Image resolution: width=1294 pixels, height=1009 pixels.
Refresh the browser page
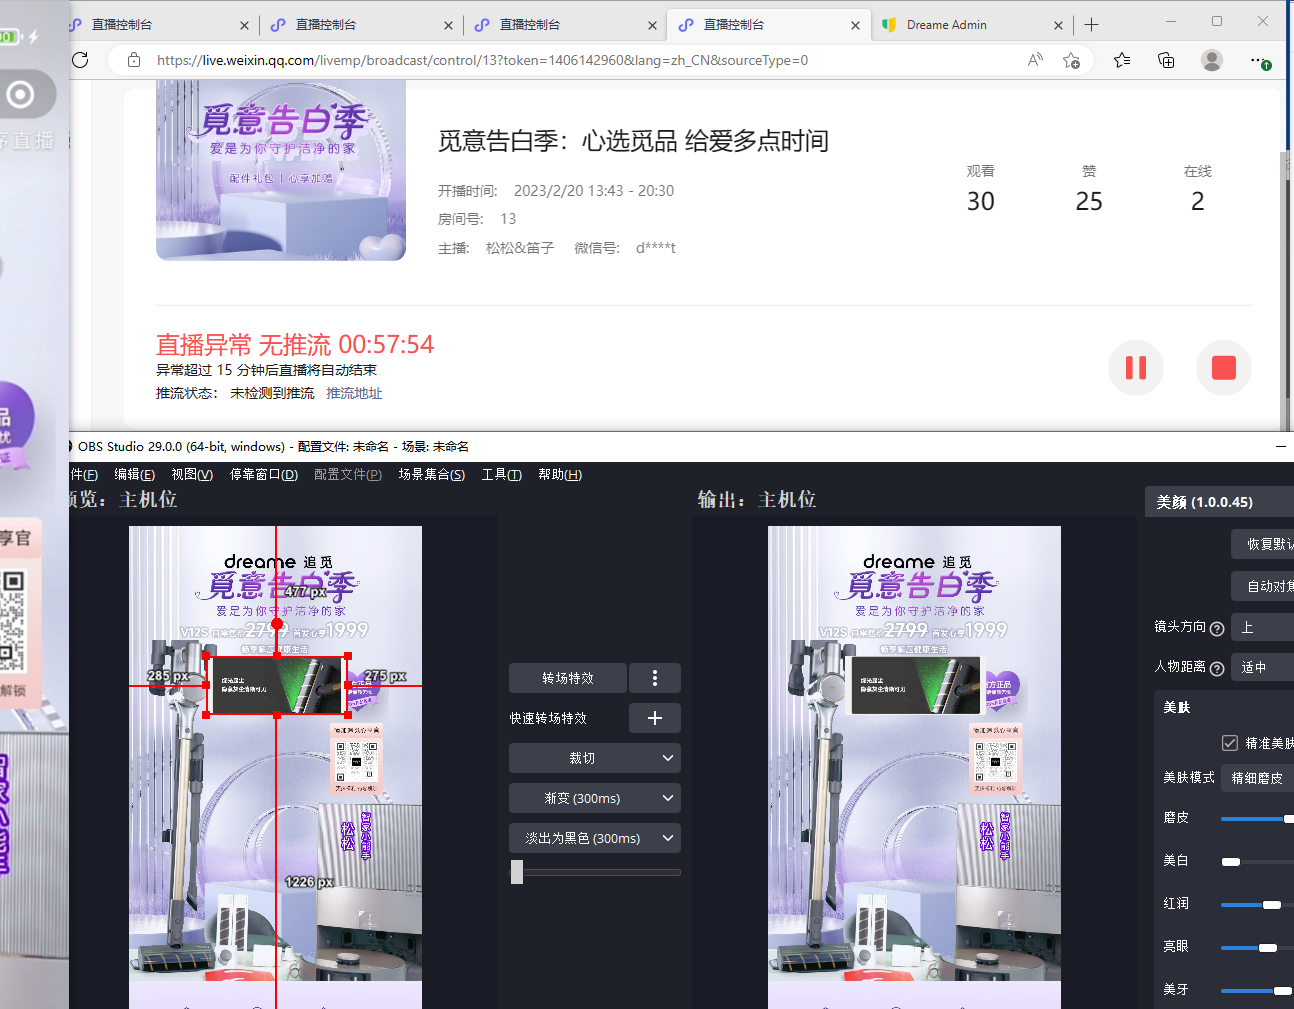click(x=81, y=60)
